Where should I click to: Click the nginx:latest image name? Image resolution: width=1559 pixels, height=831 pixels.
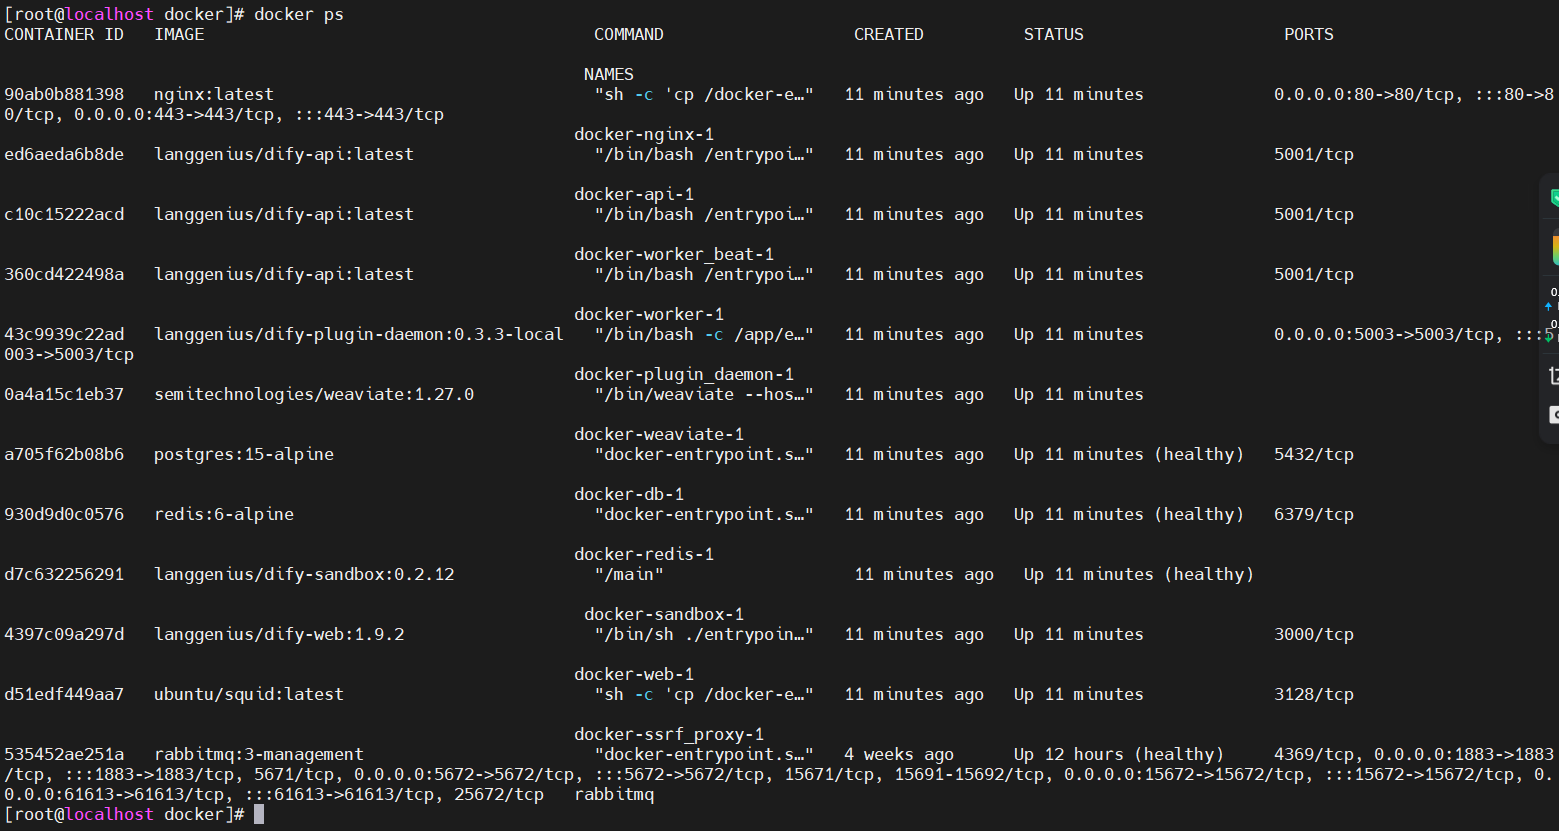(x=214, y=94)
